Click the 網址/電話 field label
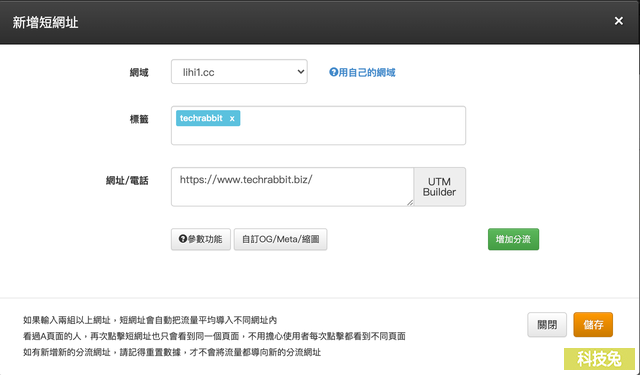The width and height of the screenshot is (640, 375). point(127,180)
